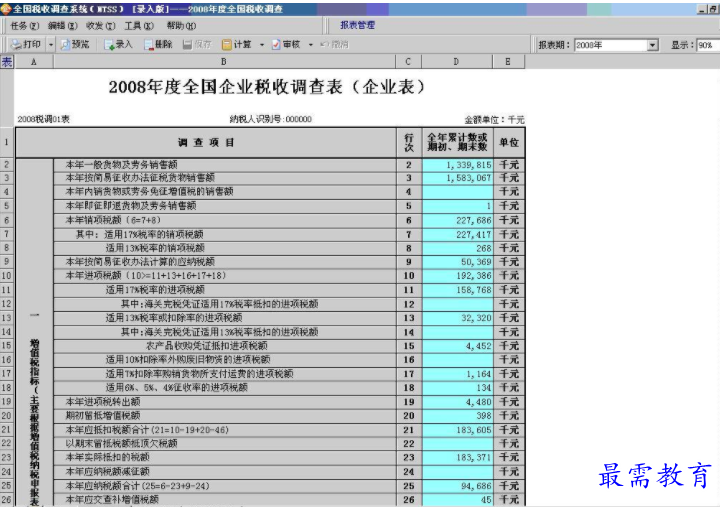Run the 计算 (Calculate) tool
This screenshot has width=720, height=507.
pos(237,45)
